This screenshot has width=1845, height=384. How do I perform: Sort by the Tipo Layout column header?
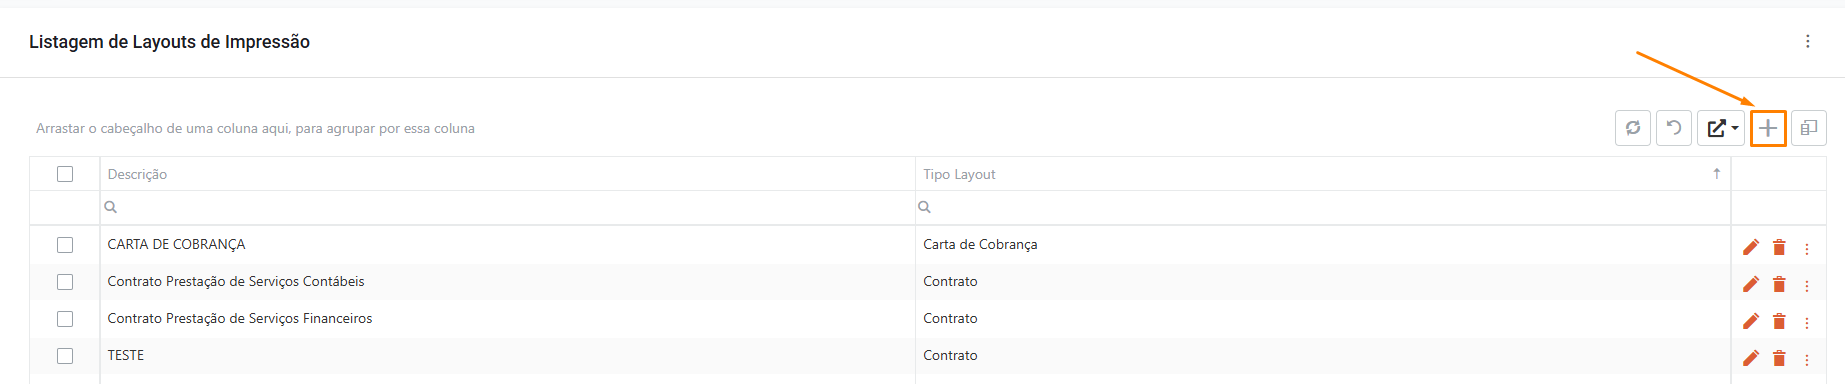click(959, 174)
